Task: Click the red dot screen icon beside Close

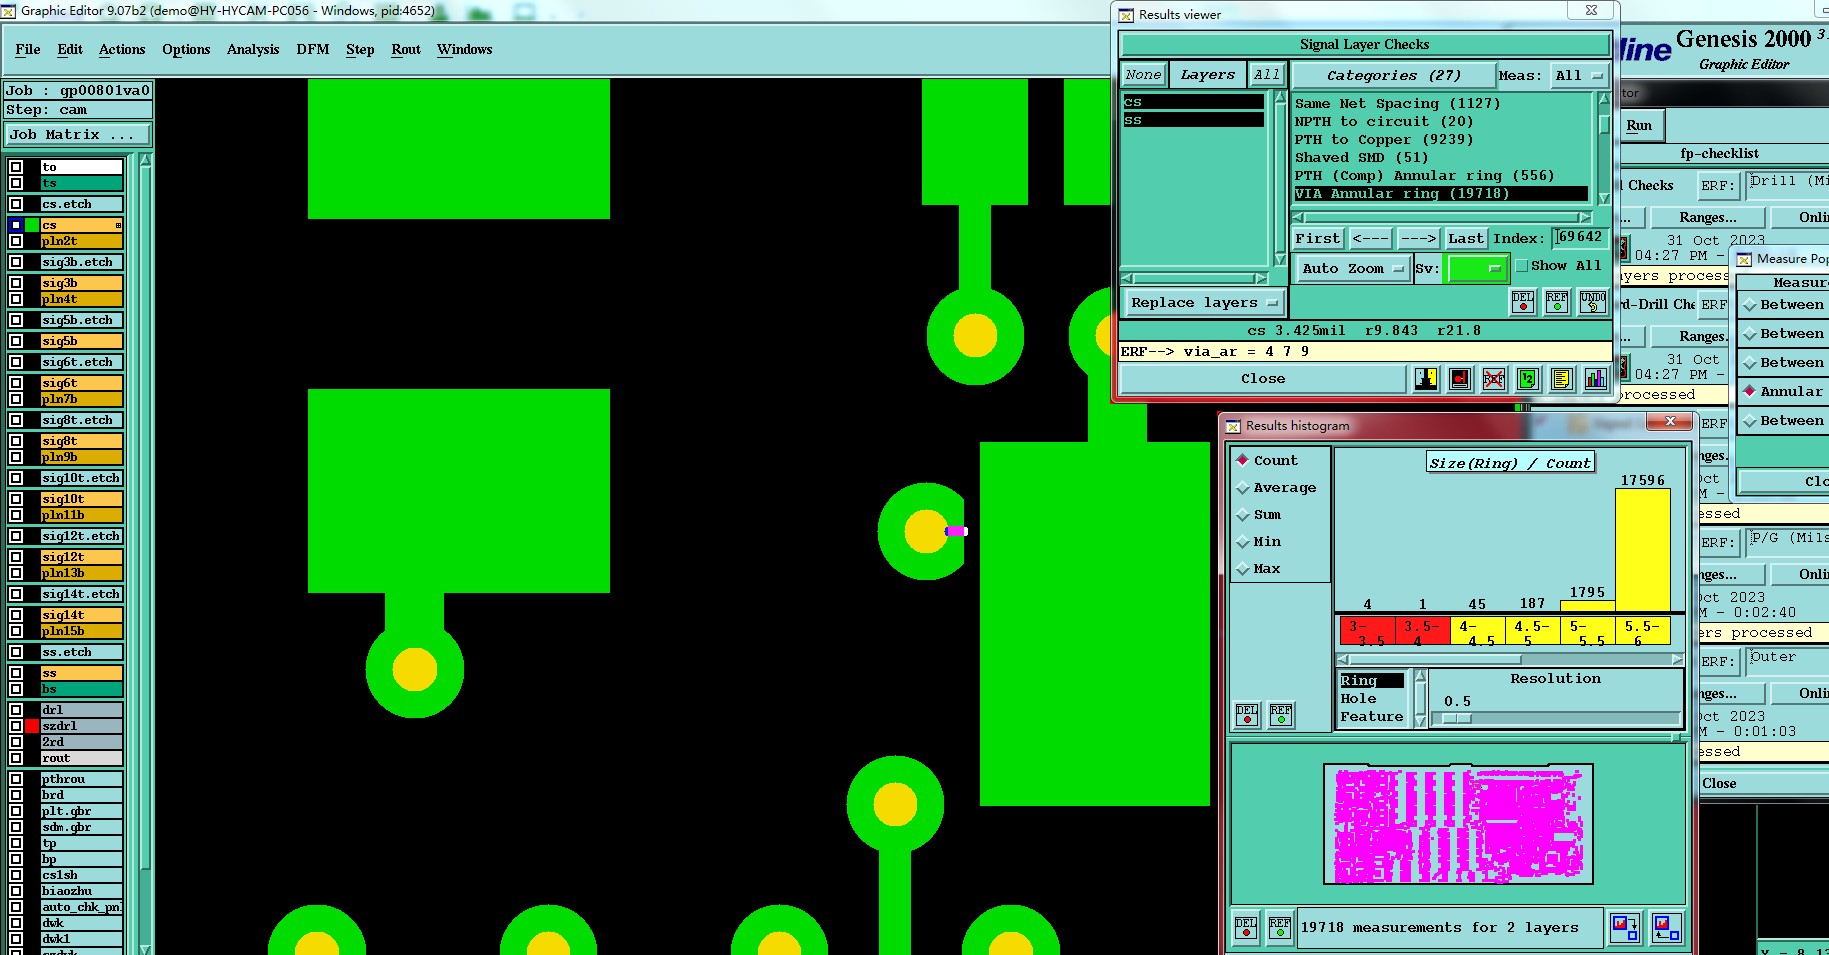Action: [1460, 379]
